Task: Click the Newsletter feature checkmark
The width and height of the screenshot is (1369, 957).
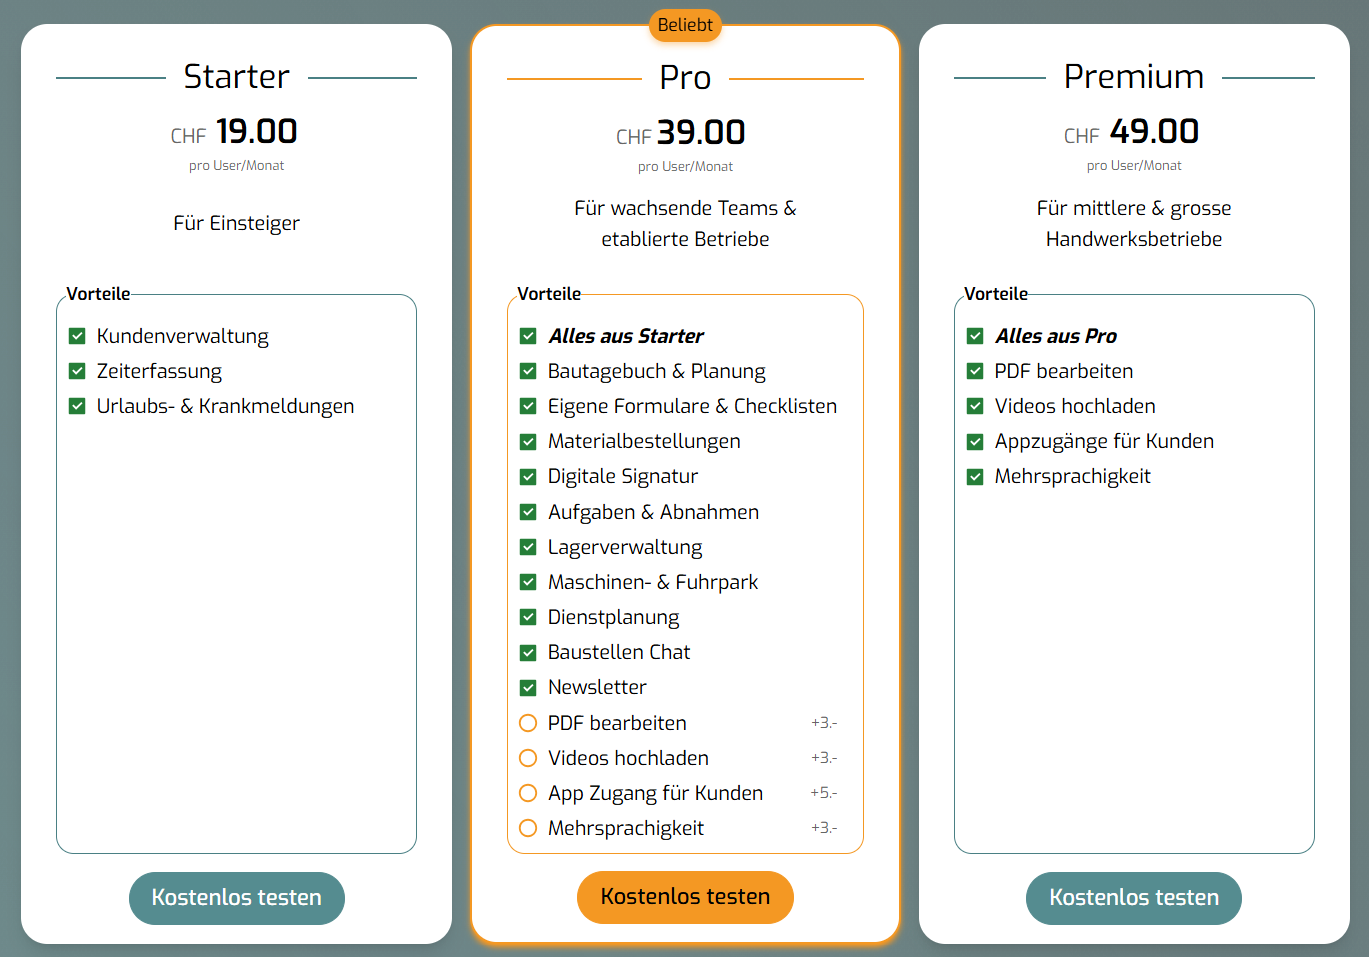Action: (x=528, y=687)
